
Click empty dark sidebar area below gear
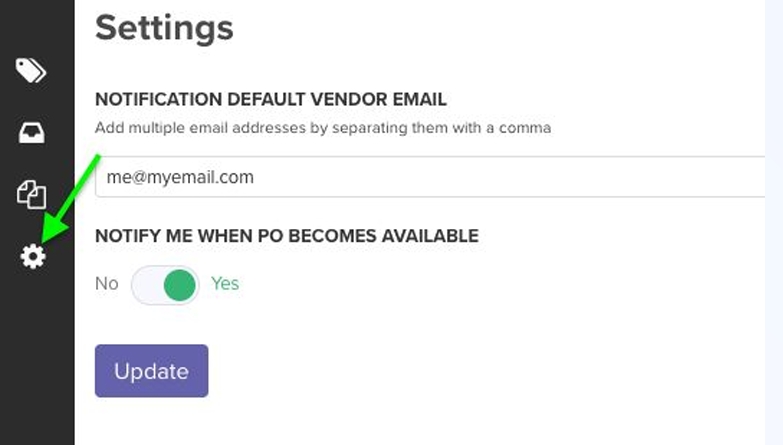pos(36,360)
